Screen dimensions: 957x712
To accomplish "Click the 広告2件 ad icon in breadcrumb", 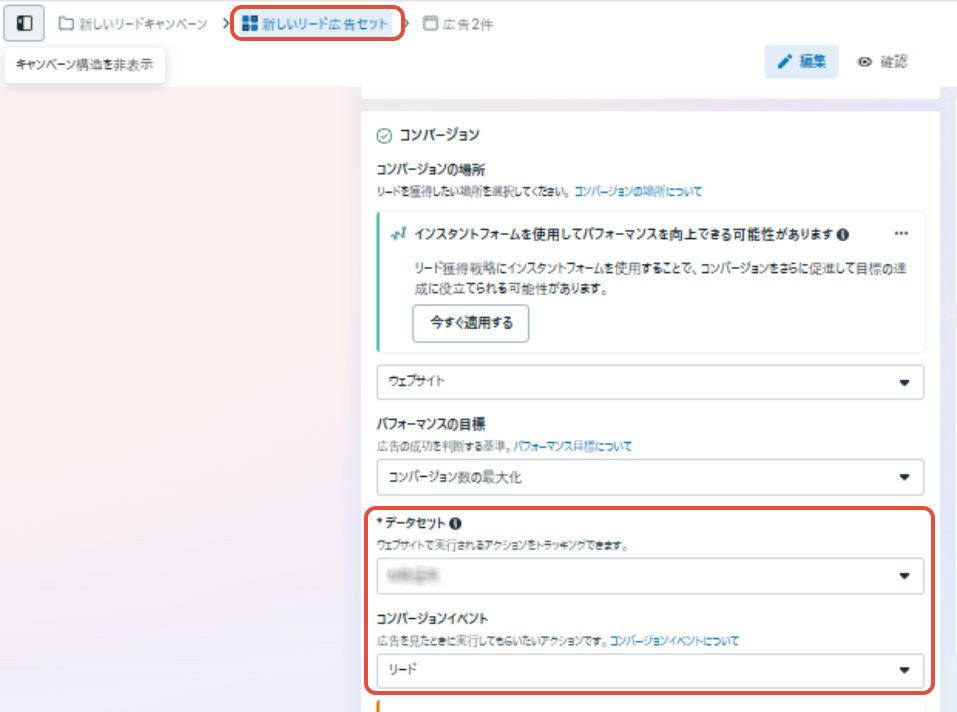I will [x=430, y=23].
